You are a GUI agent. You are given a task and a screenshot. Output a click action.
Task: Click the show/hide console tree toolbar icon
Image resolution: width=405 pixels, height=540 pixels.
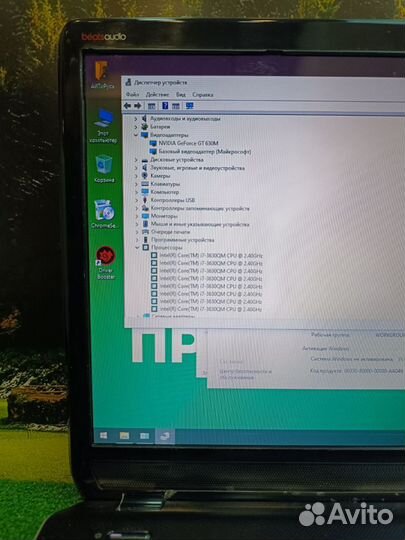tap(152, 106)
